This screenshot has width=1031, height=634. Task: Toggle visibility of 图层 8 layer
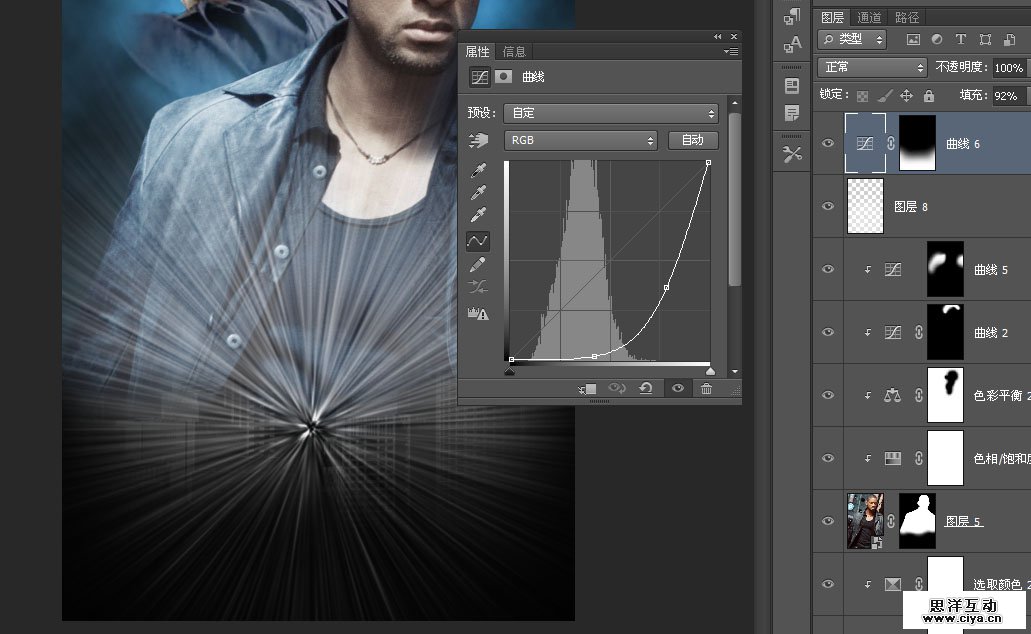click(x=827, y=206)
